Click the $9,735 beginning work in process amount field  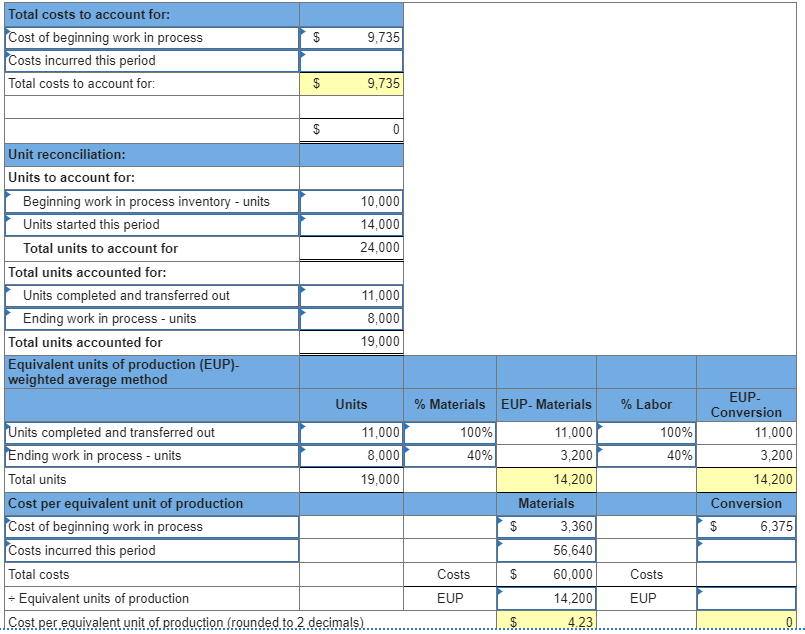coord(351,37)
